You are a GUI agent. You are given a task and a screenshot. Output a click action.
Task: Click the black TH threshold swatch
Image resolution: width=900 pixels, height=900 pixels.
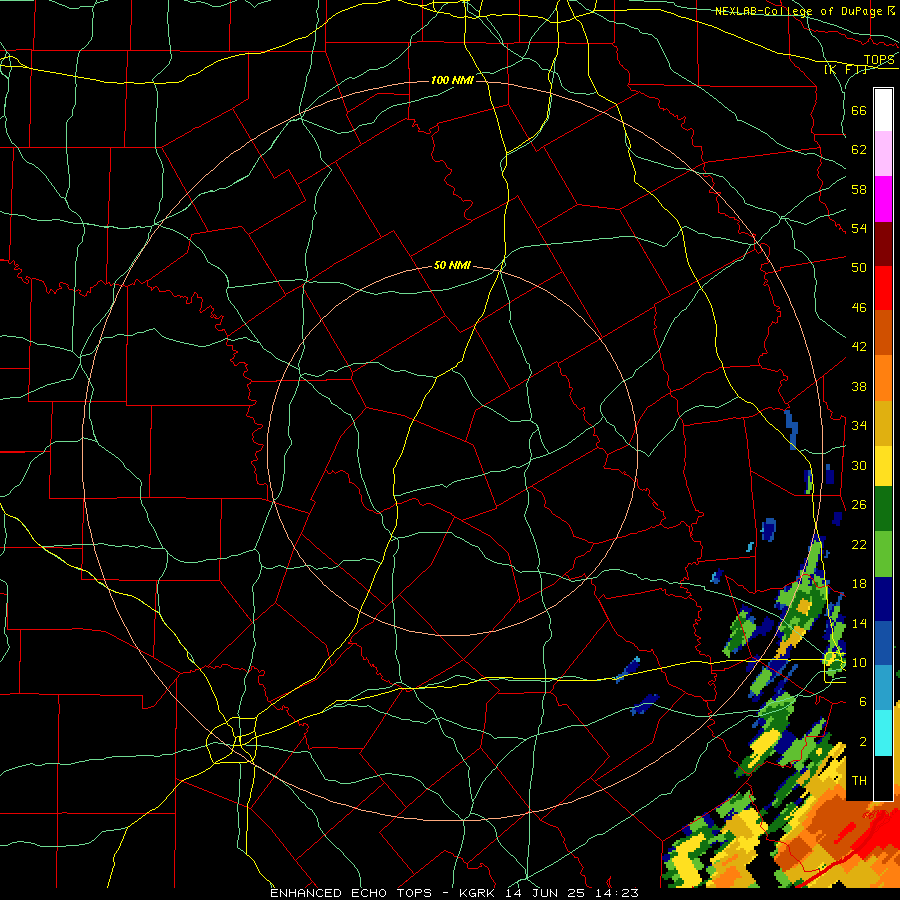tap(883, 777)
